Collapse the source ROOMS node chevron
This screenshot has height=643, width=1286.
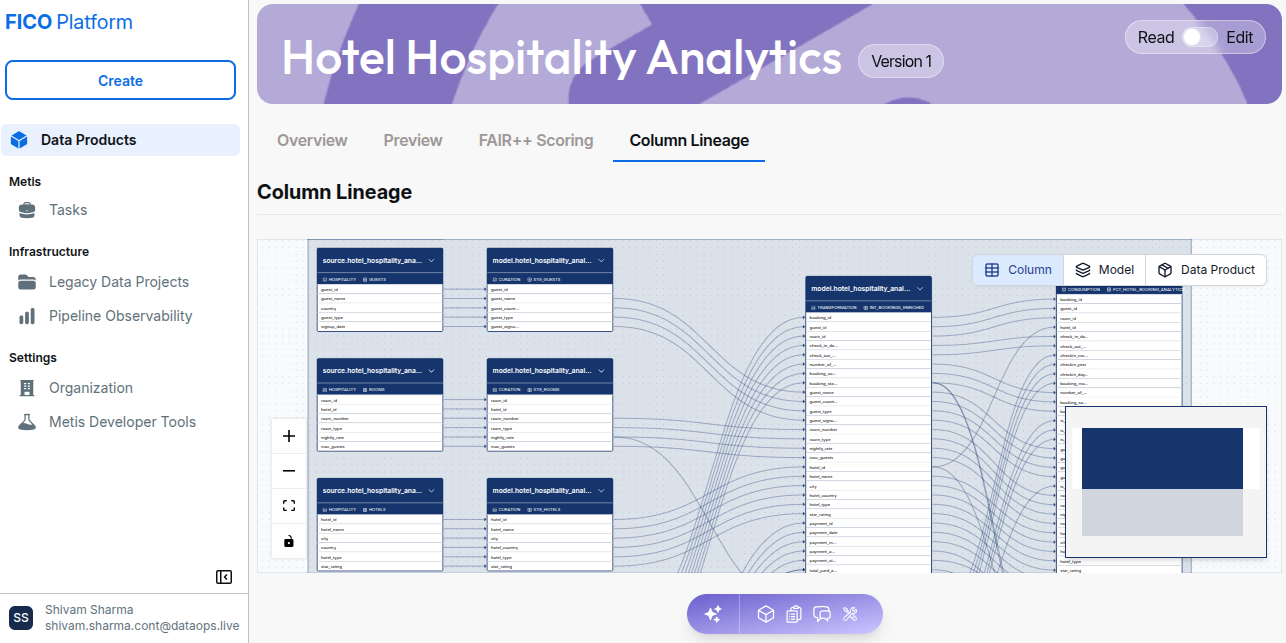tap(432, 370)
